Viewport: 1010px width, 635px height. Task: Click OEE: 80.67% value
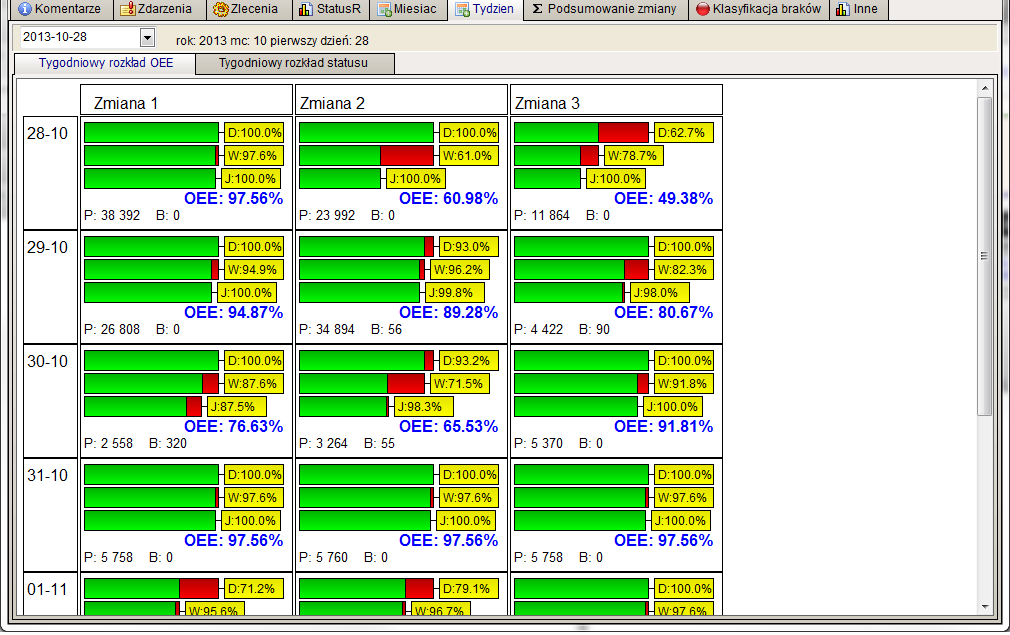click(x=663, y=312)
